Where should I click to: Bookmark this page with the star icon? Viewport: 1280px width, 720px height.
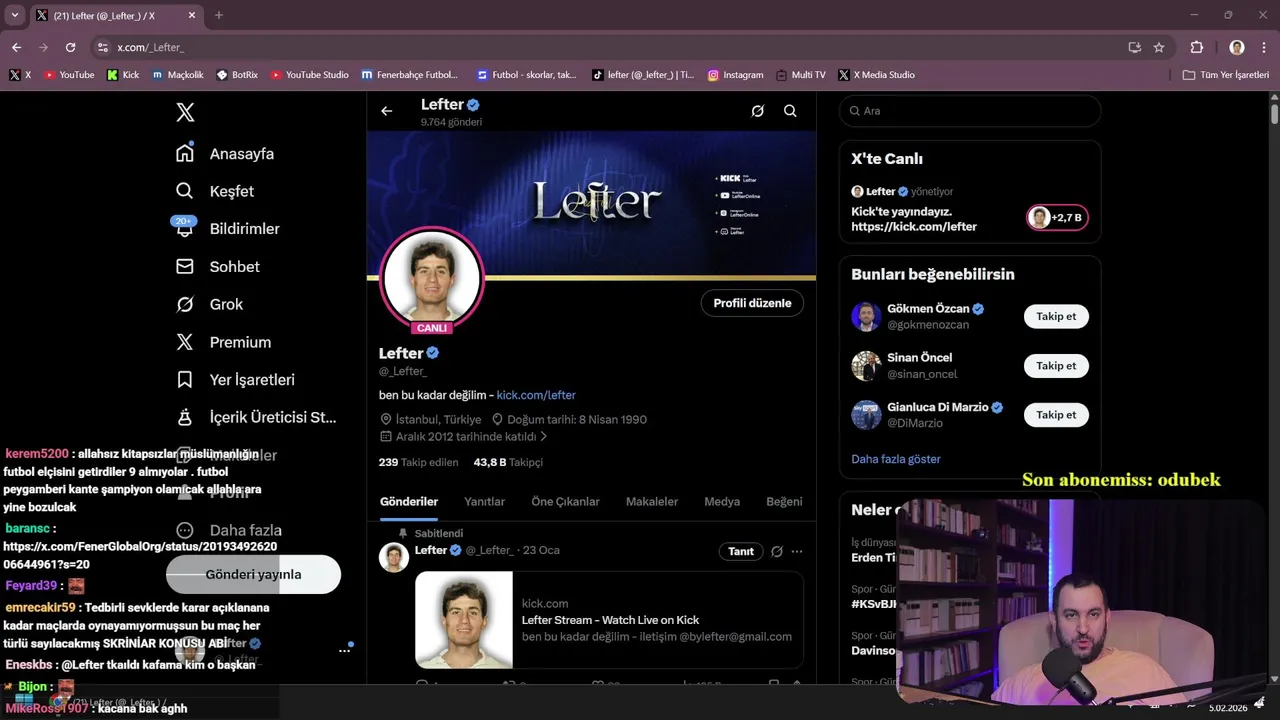point(1159,47)
